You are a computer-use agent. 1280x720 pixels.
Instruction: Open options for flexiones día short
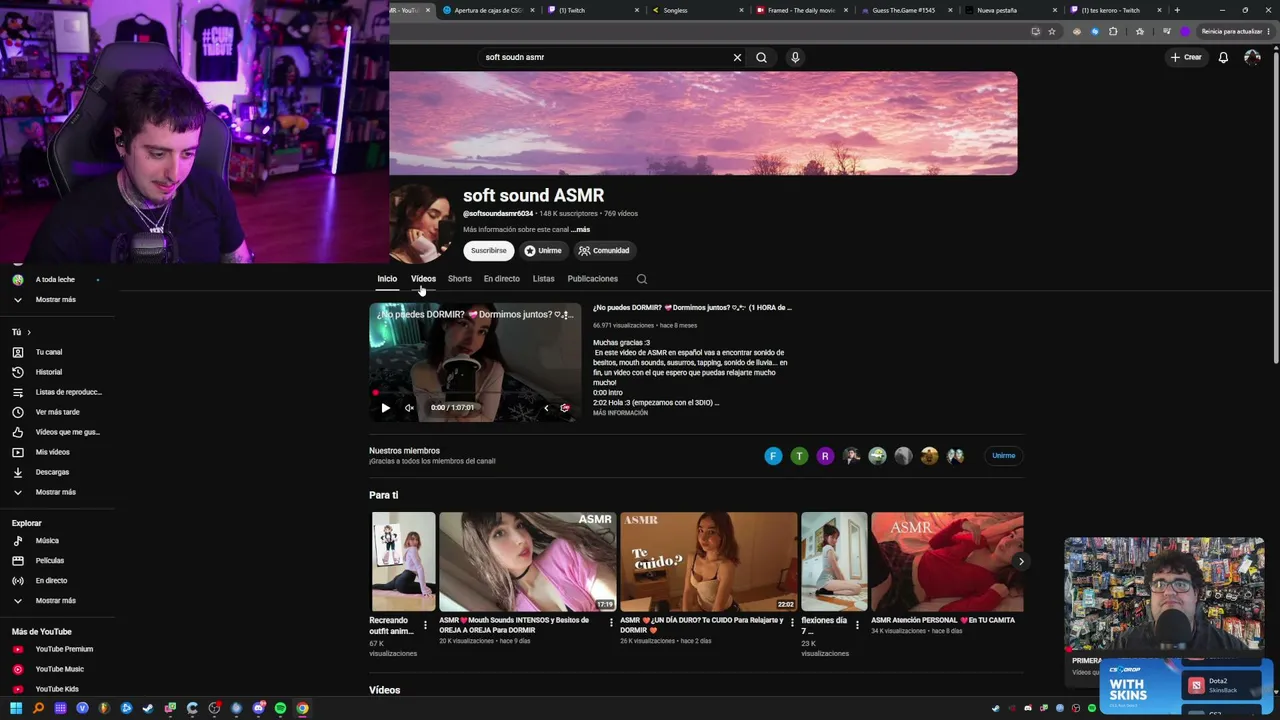[x=857, y=625]
